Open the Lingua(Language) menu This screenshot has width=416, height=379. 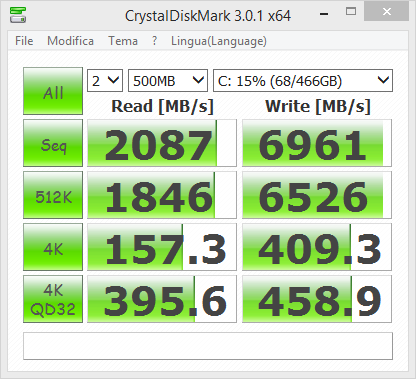219,41
